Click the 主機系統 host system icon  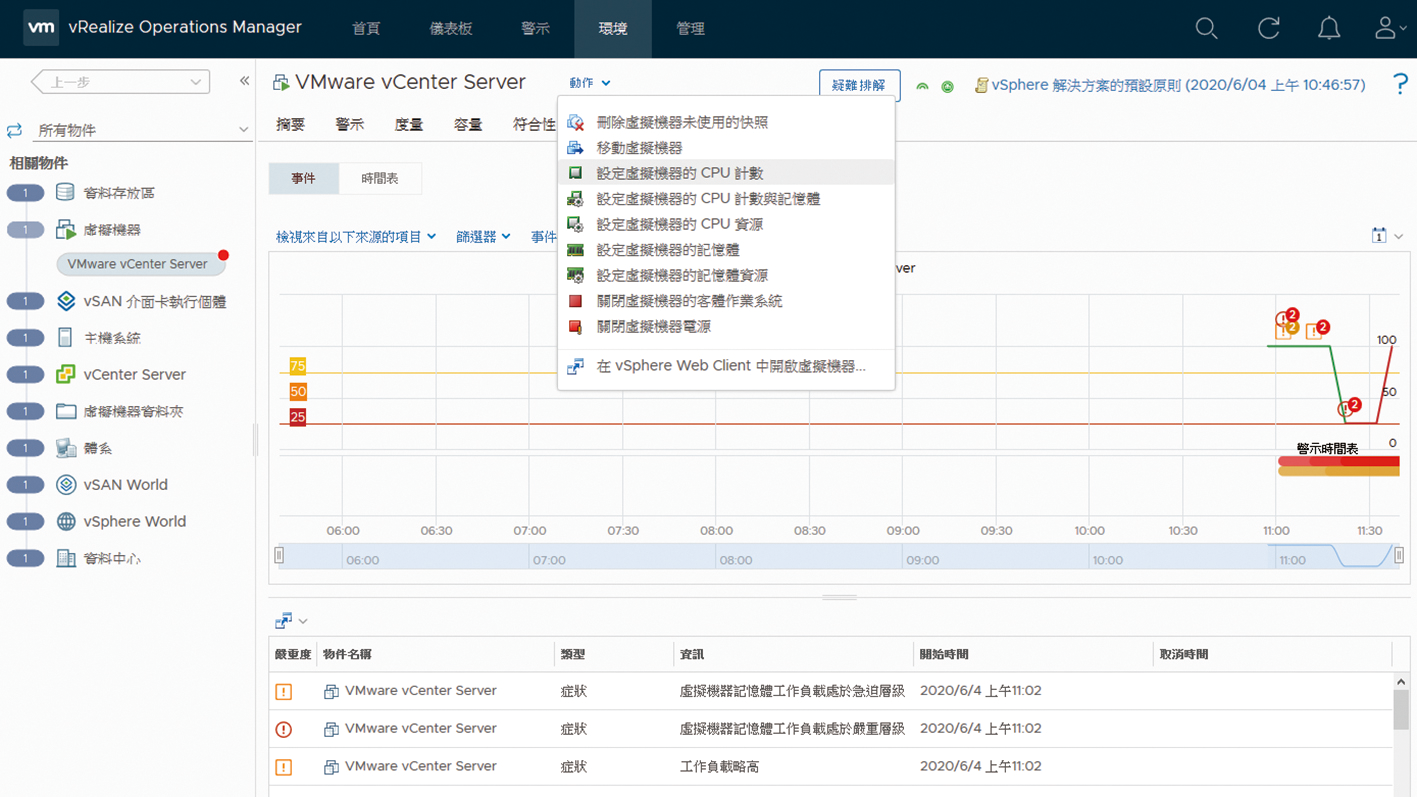tap(65, 338)
